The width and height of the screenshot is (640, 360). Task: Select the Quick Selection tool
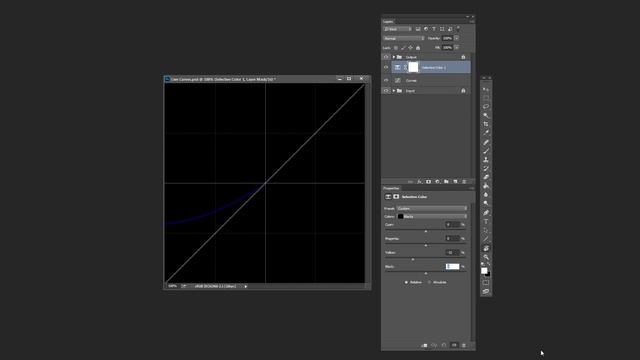pyautogui.click(x=486, y=116)
